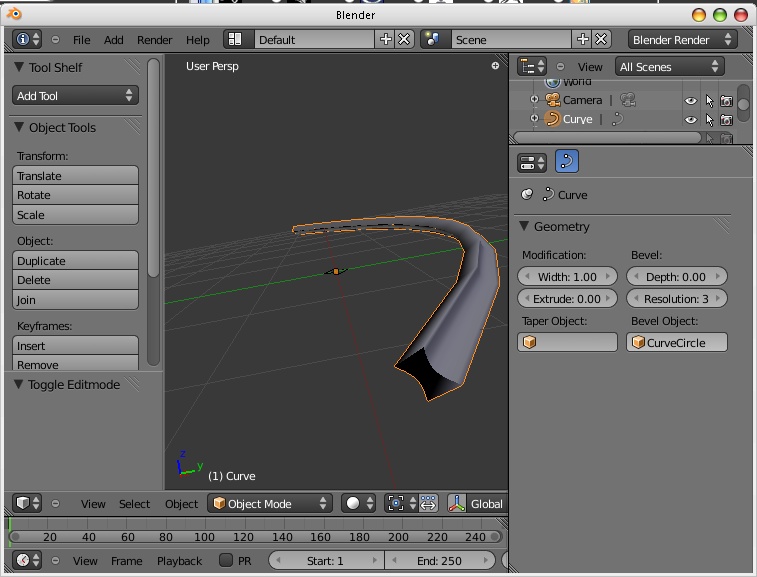
Task: Toggle Camera selectability arrow in outliner
Action: point(709,100)
